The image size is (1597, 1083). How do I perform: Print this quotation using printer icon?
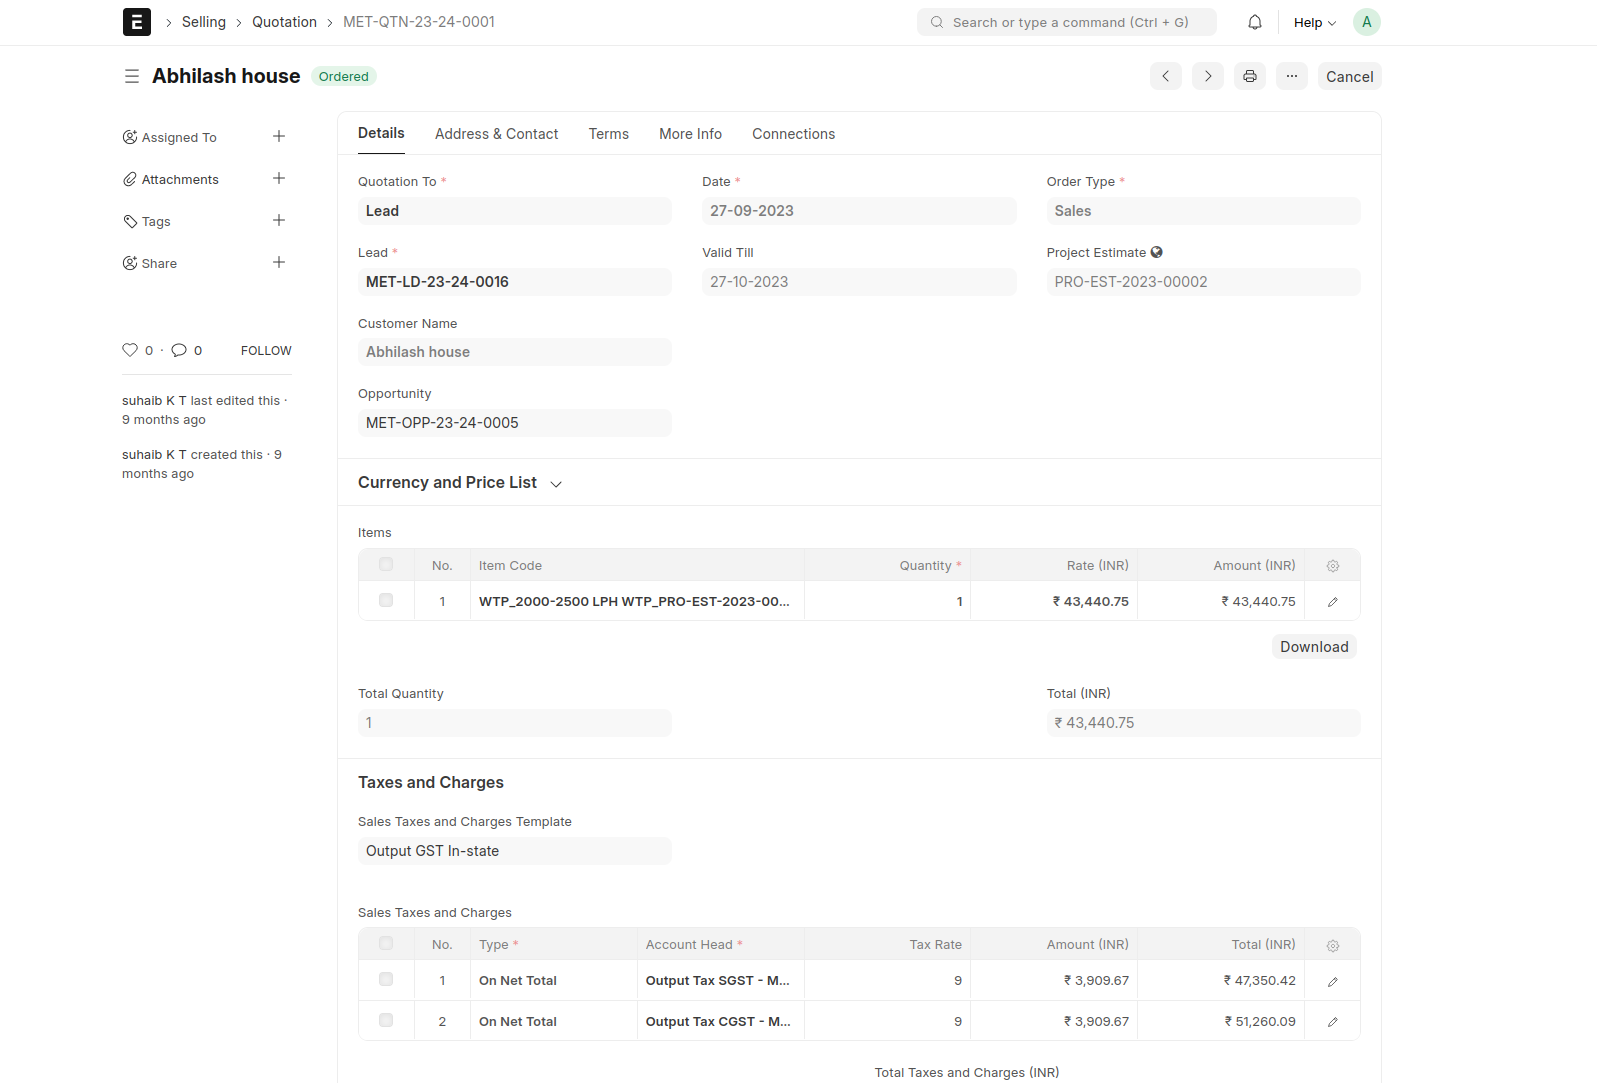coord(1249,76)
